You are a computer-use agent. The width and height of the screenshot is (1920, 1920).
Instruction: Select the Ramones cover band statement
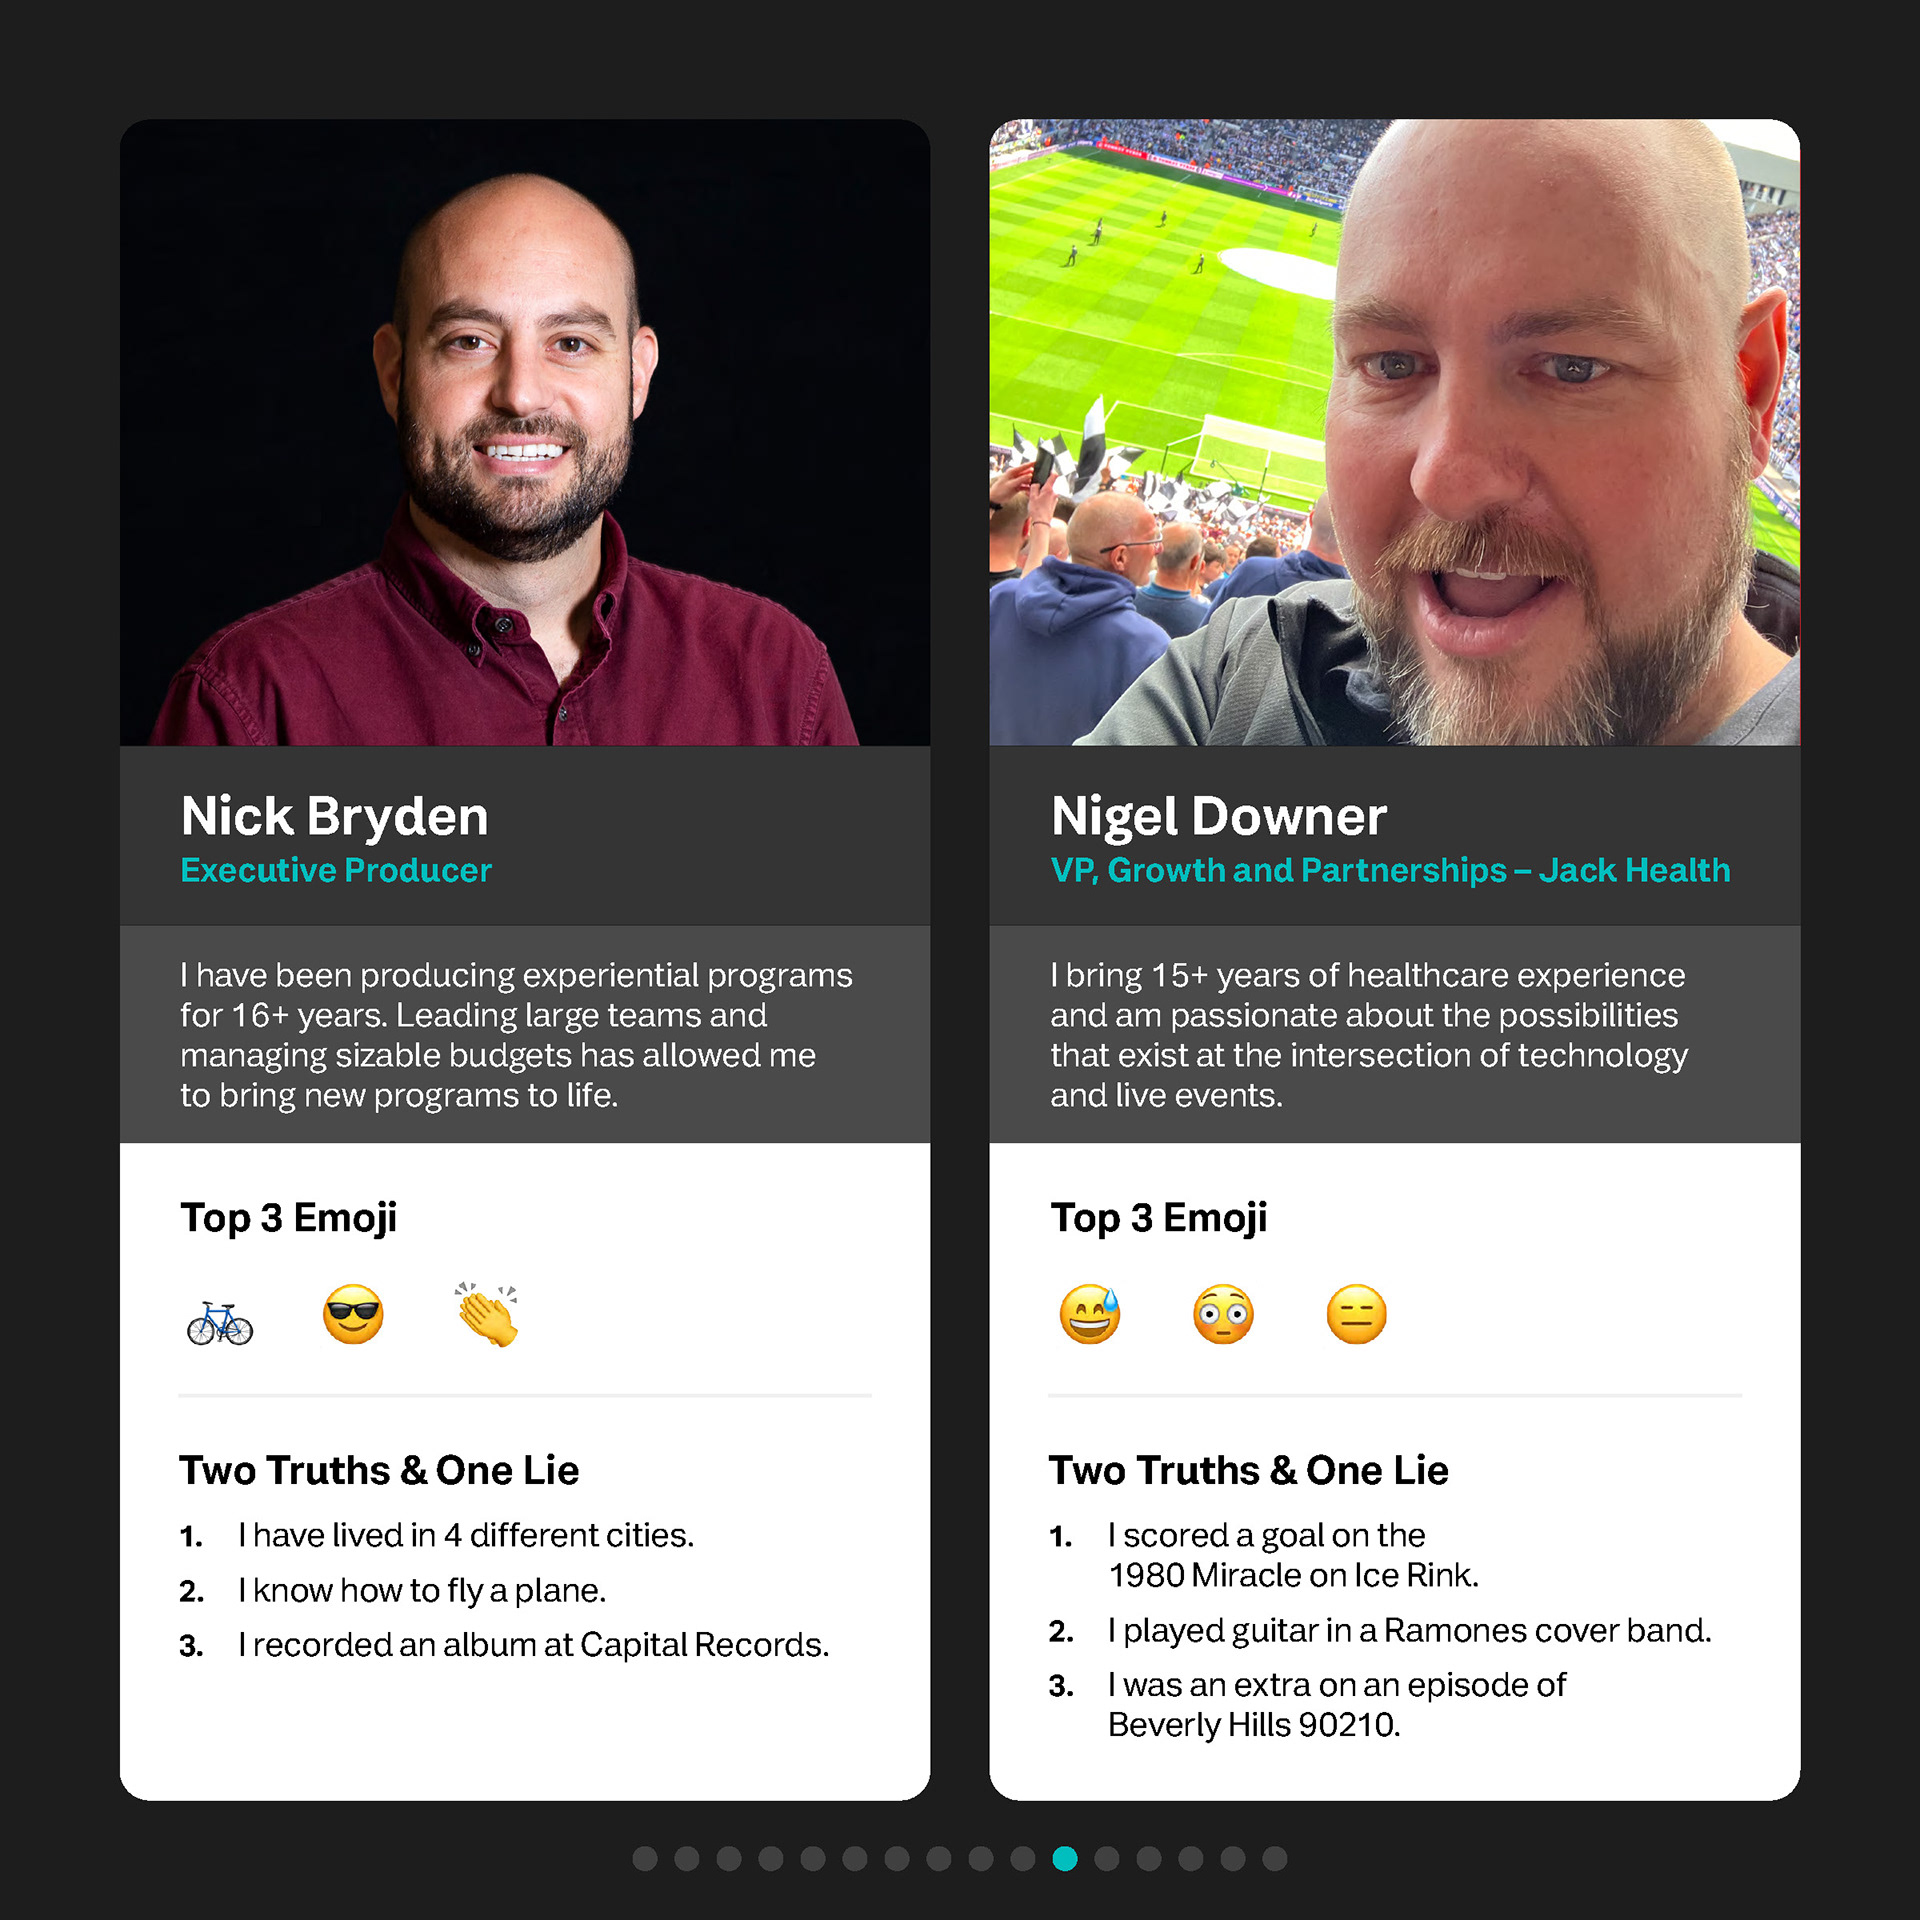(x=1410, y=1630)
